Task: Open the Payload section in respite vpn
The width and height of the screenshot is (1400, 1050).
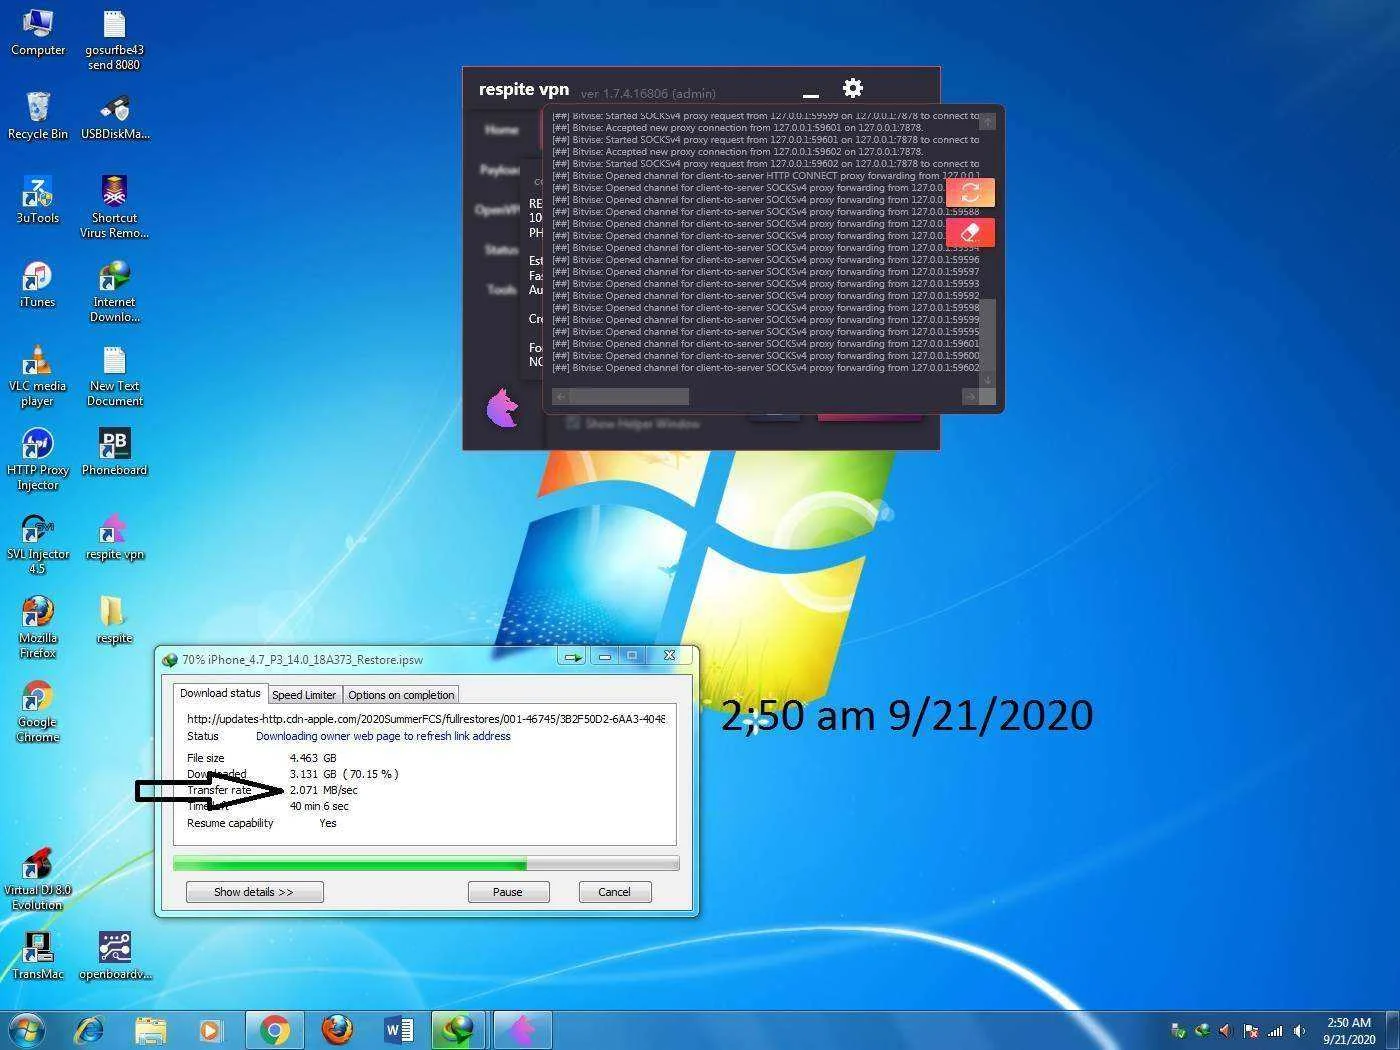Action: (499, 170)
